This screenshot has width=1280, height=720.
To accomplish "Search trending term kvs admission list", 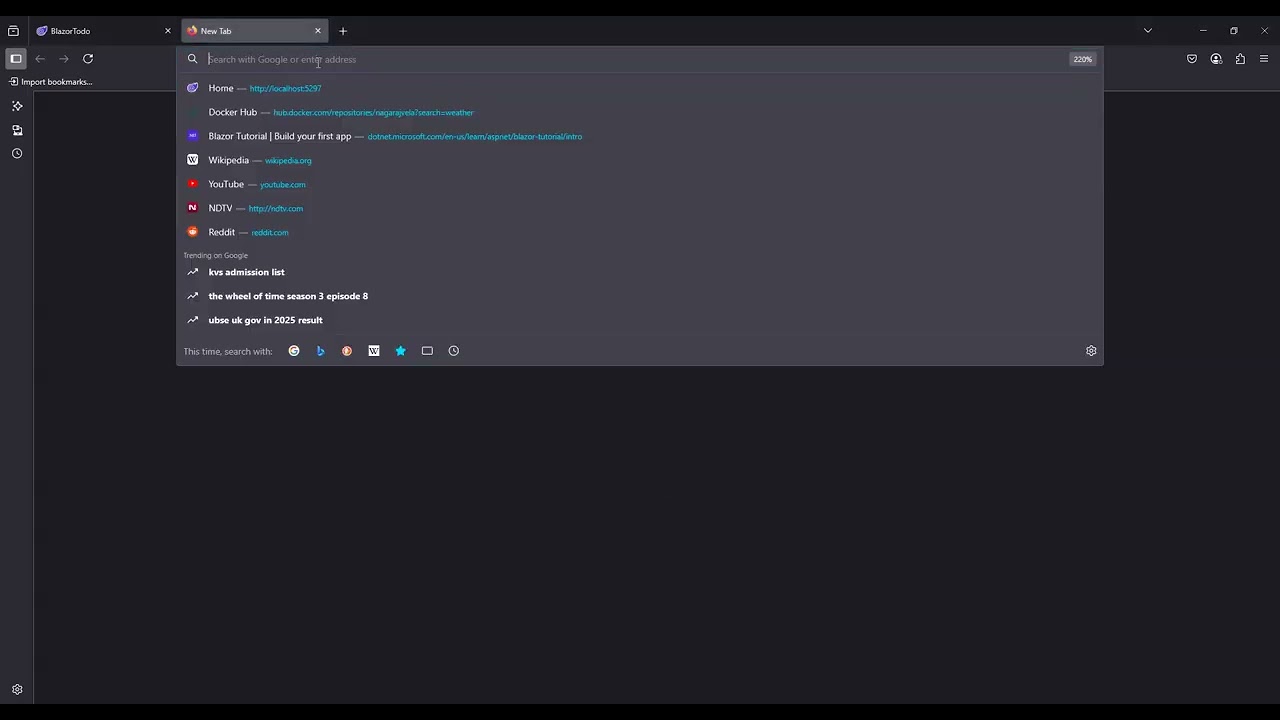I will click(640, 272).
